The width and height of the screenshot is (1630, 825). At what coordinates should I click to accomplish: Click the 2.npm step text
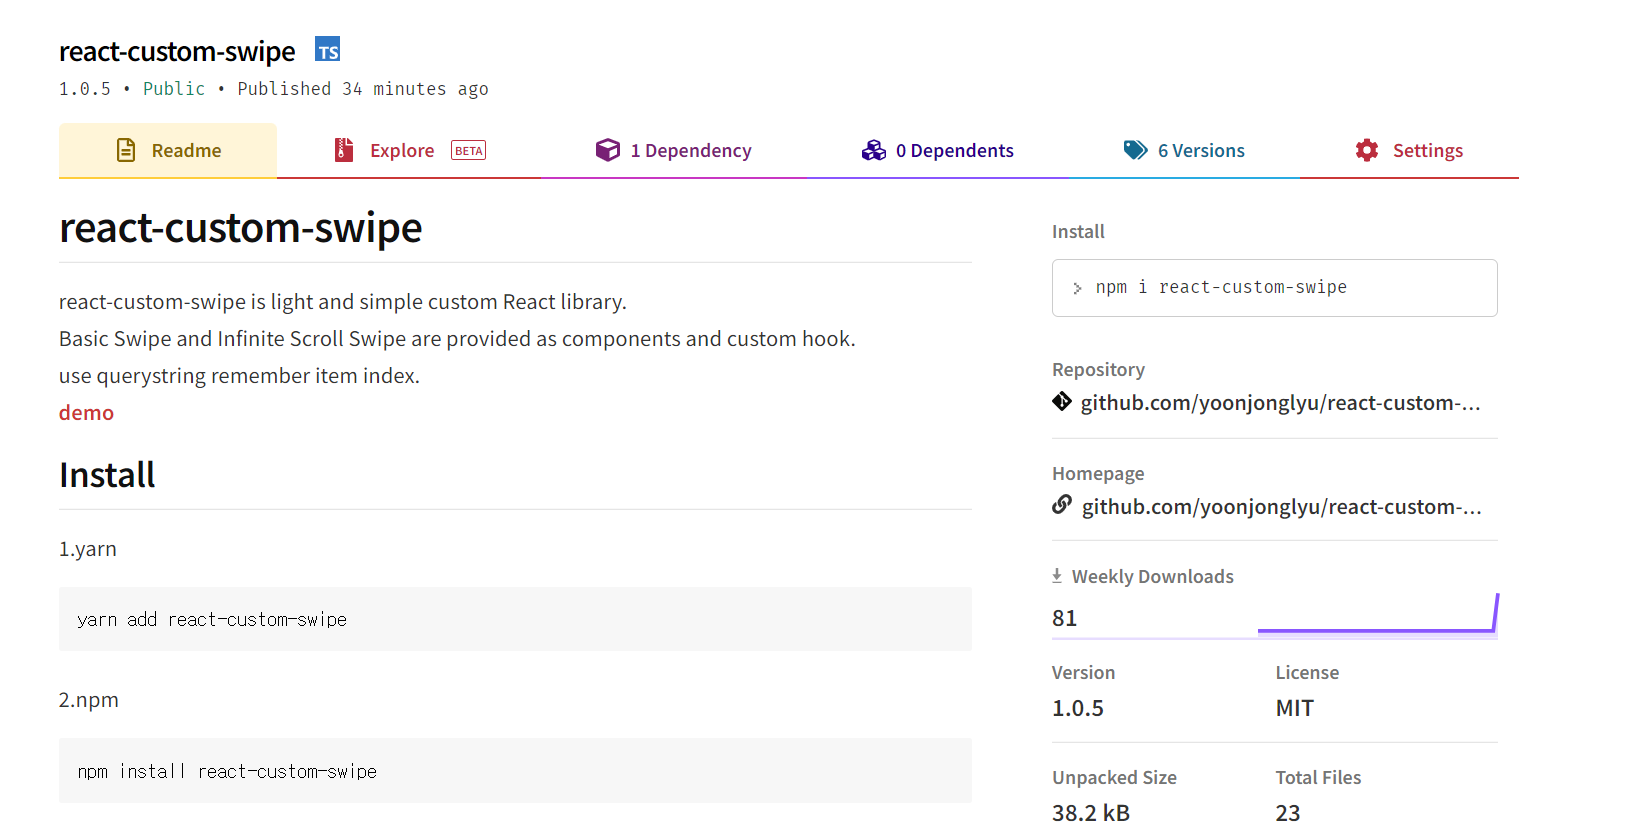coord(88,700)
